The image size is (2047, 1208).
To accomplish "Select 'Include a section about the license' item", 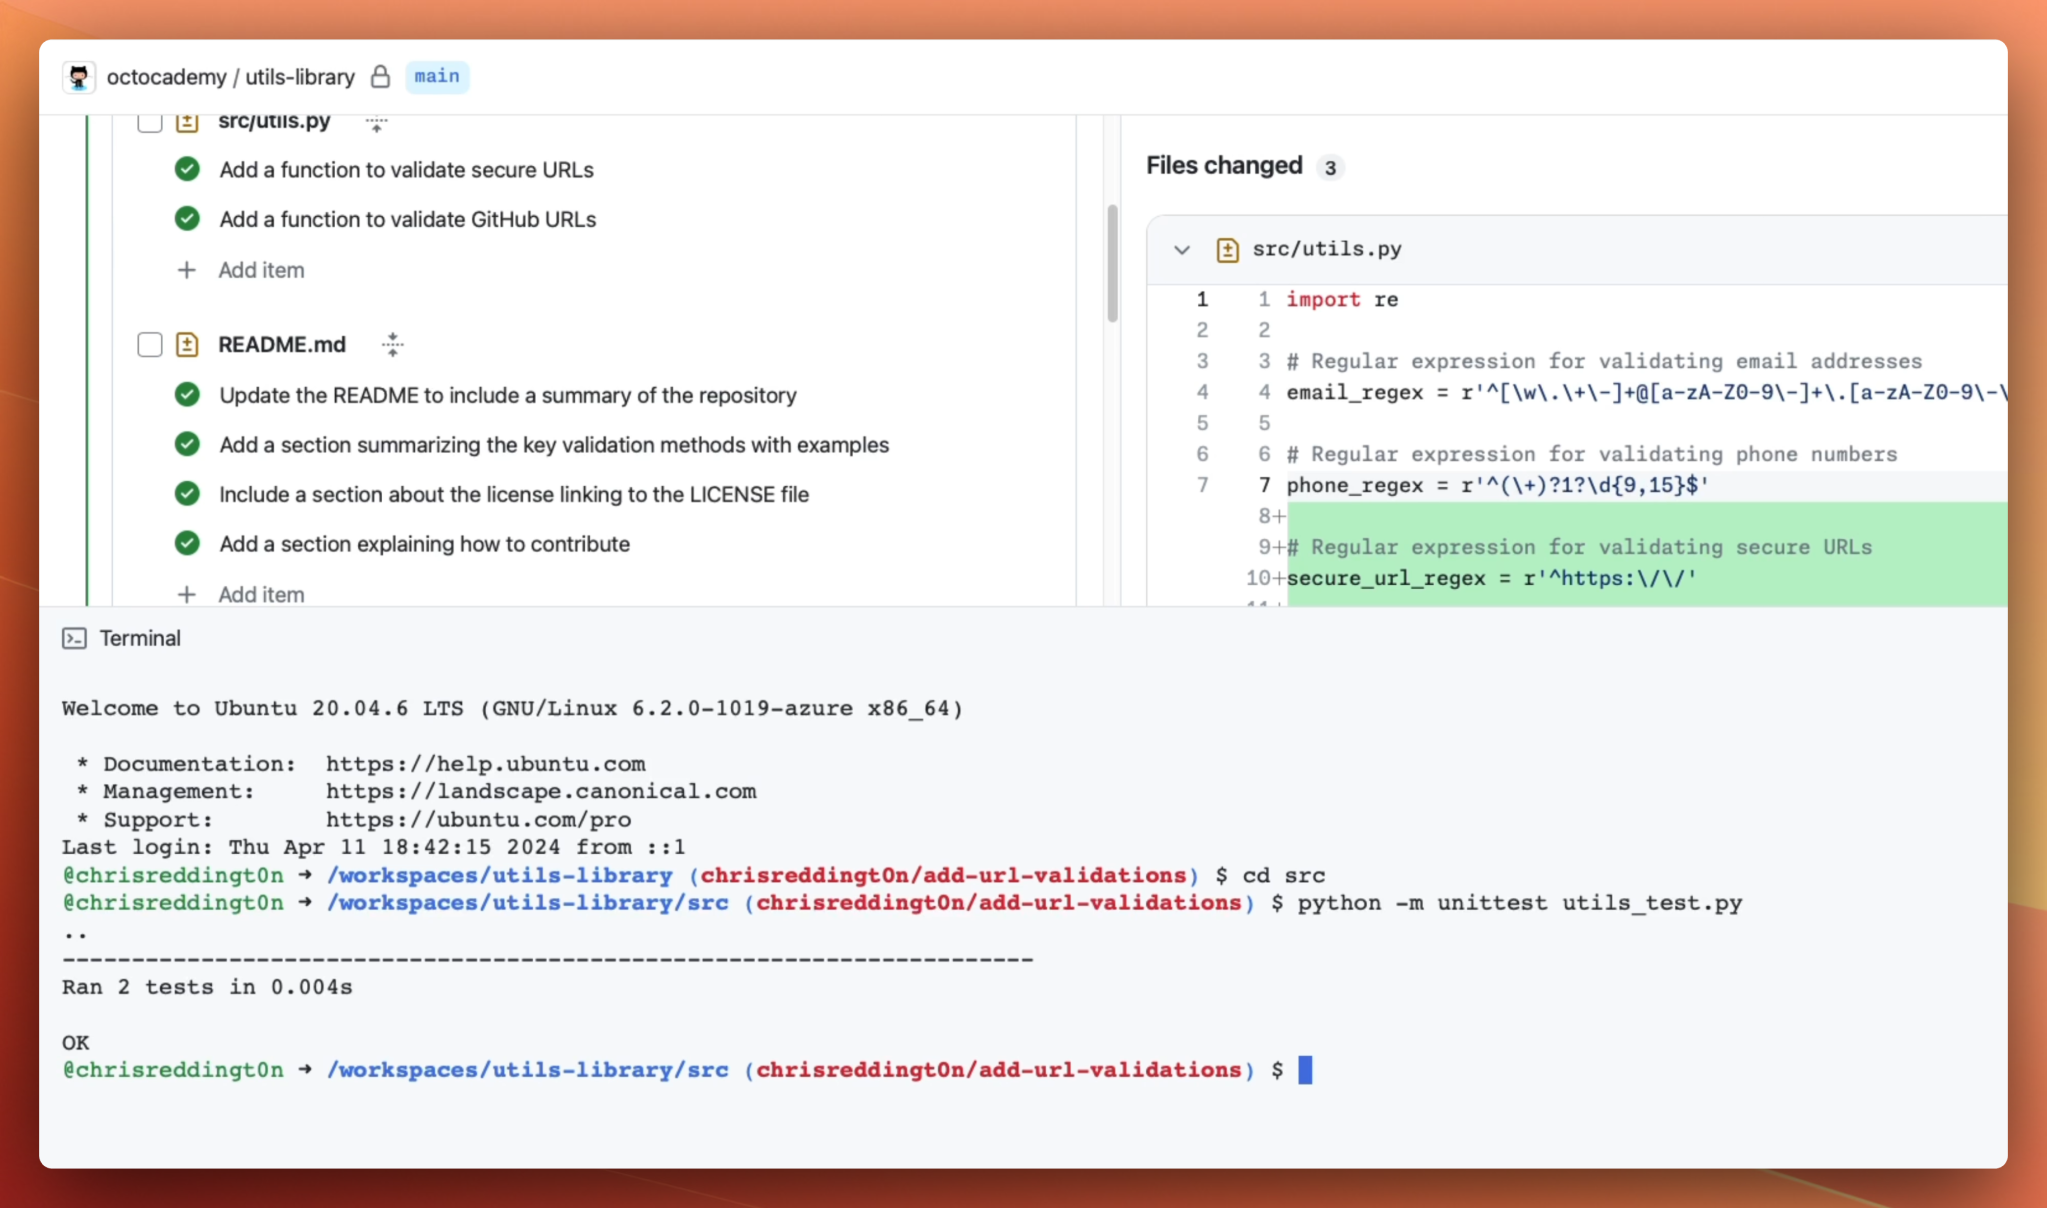I will [x=514, y=494].
